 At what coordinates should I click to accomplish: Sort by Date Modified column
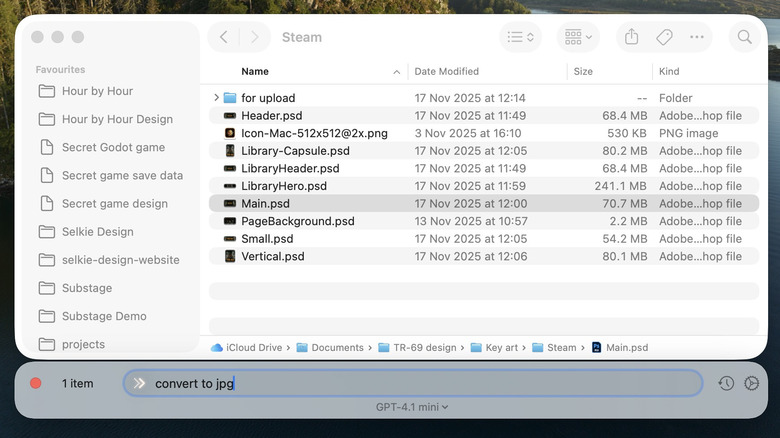(447, 71)
